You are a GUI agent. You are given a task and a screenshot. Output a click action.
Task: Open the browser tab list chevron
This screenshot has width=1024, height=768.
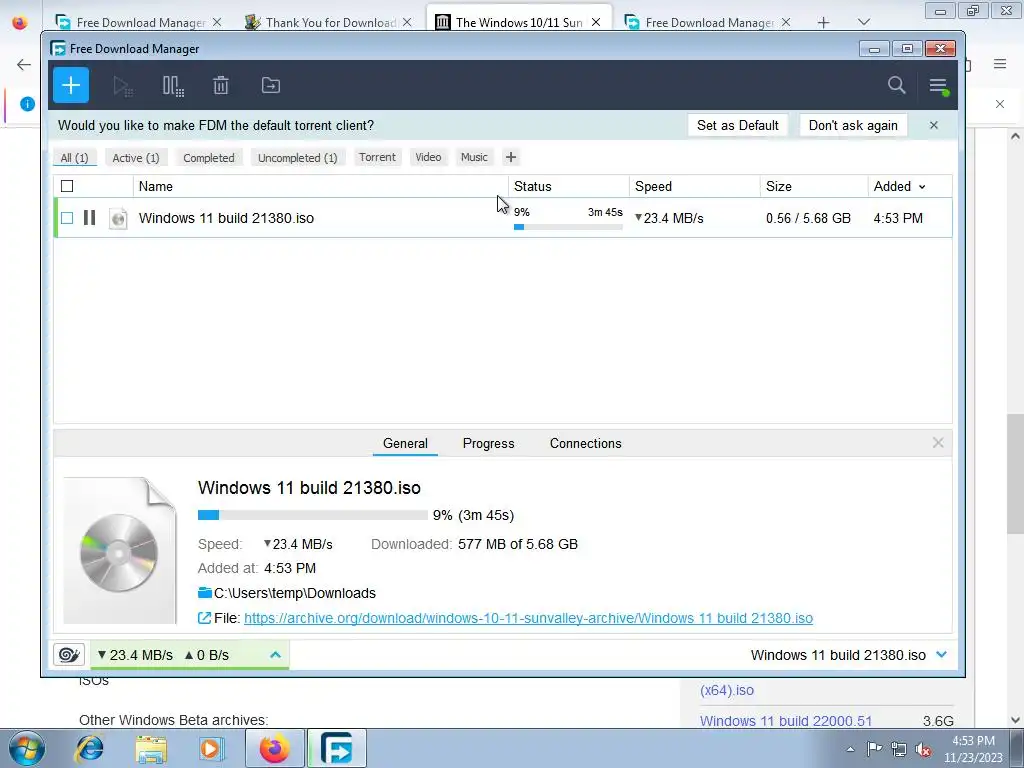[863, 22]
